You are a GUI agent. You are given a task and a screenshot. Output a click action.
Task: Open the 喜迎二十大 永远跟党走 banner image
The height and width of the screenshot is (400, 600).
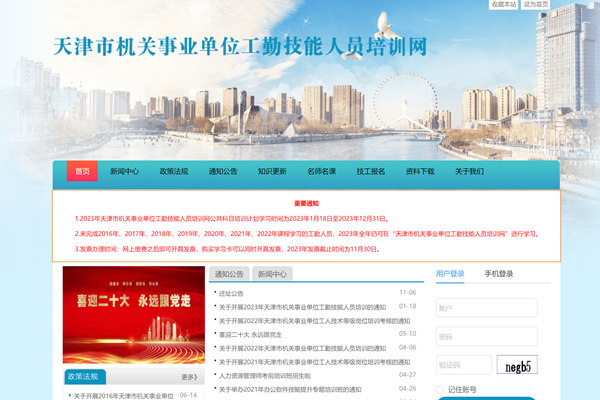coord(134,315)
